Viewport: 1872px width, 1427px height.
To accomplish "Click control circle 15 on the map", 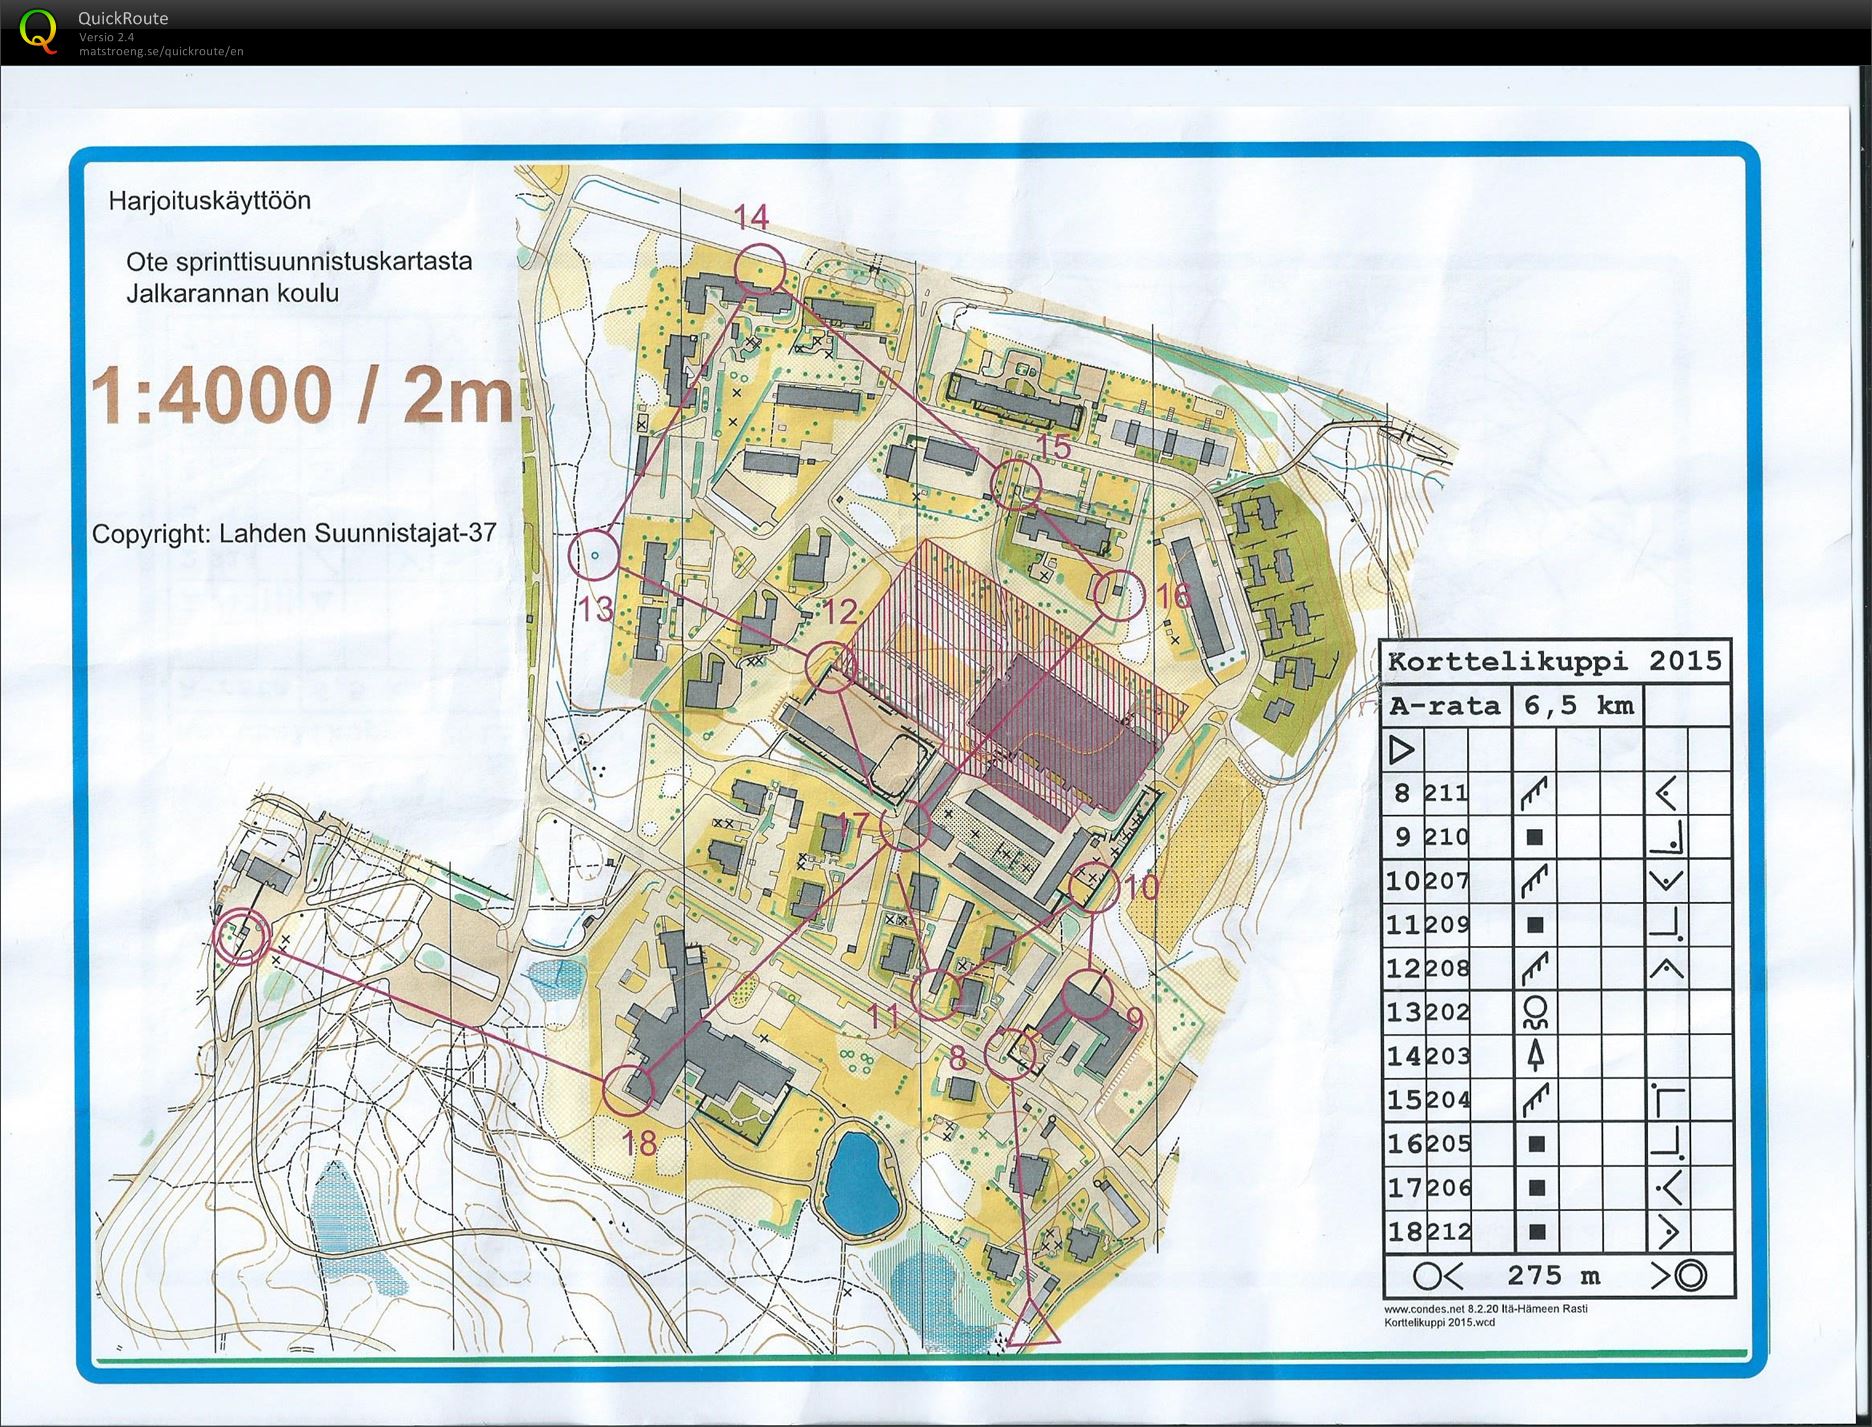I will tap(1016, 484).
